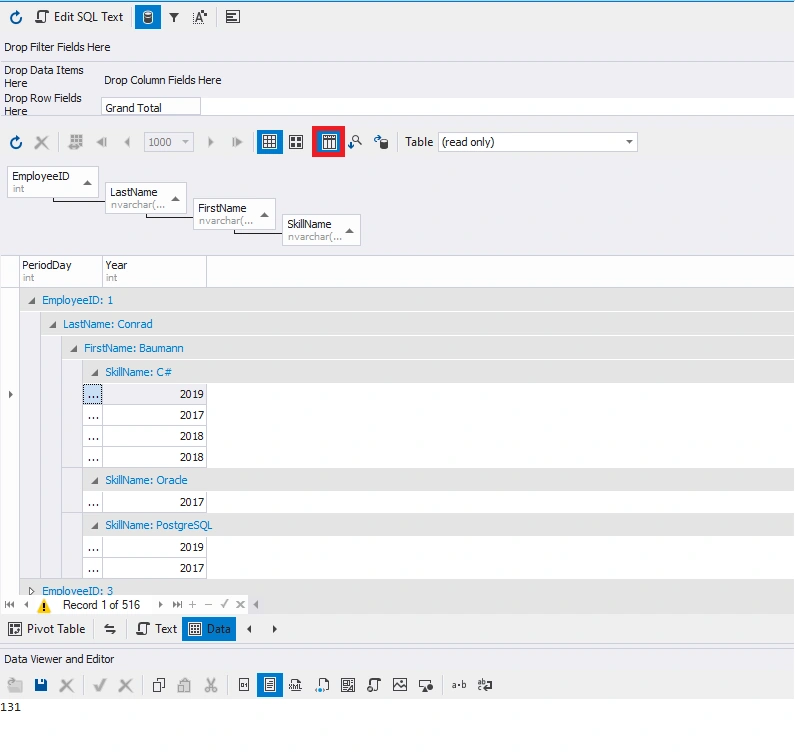Switch to card view mode
The image size is (795, 754).
click(x=296, y=142)
